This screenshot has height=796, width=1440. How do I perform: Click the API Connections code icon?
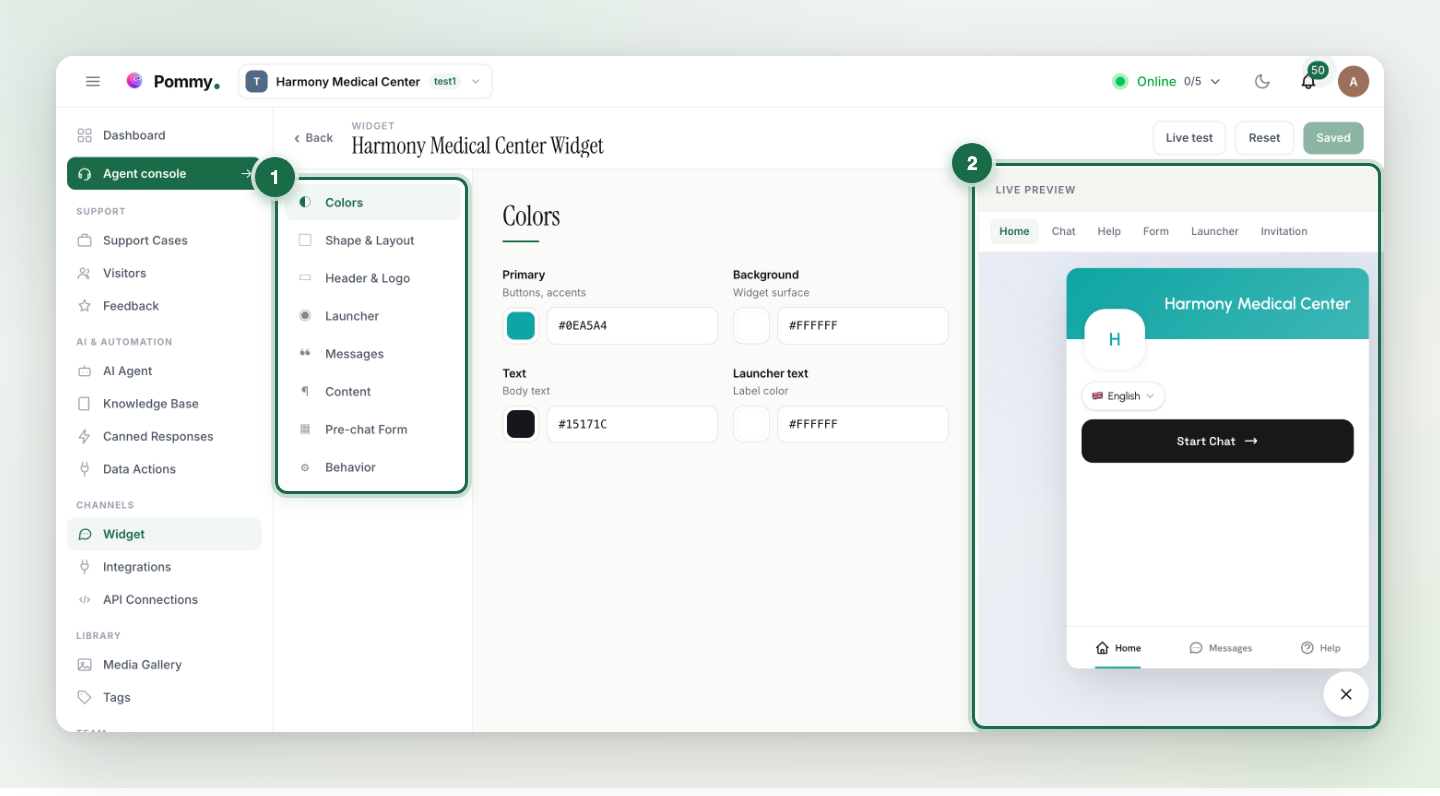coord(84,600)
